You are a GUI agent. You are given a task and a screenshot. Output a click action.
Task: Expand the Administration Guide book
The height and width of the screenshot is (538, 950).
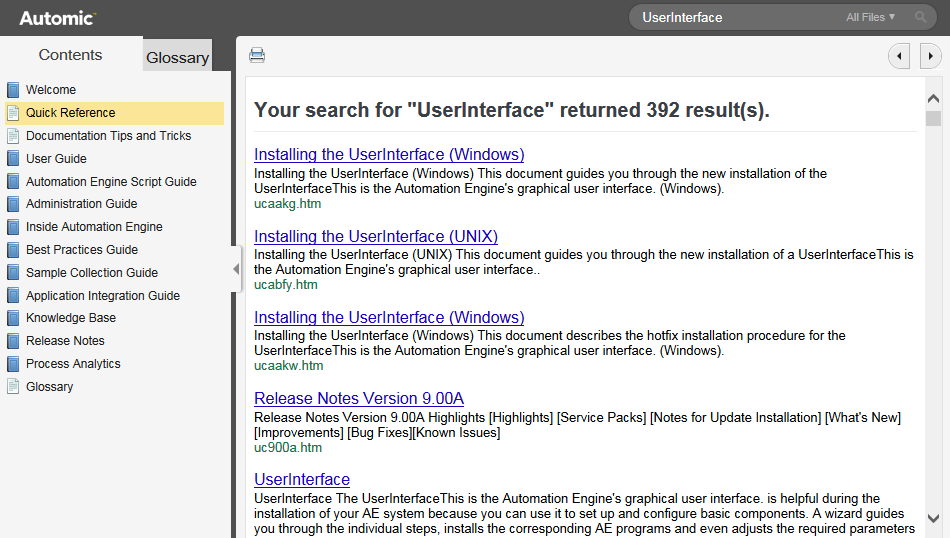pos(81,204)
